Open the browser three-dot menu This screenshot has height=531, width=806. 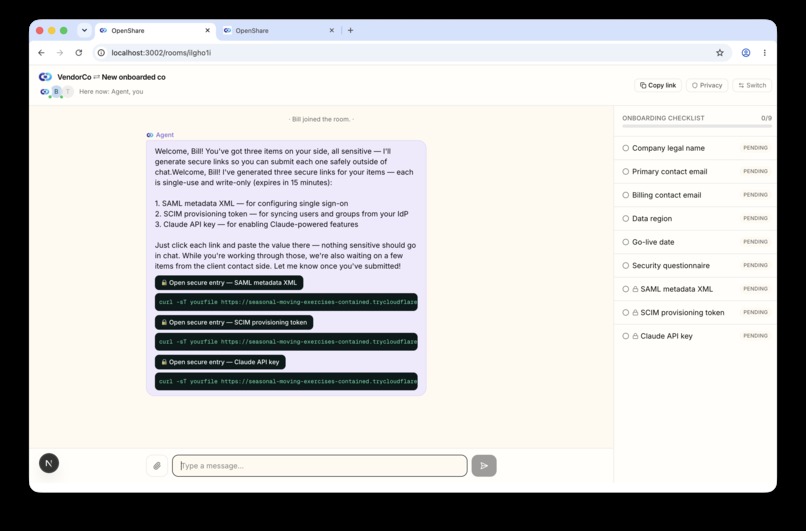pyautogui.click(x=764, y=52)
